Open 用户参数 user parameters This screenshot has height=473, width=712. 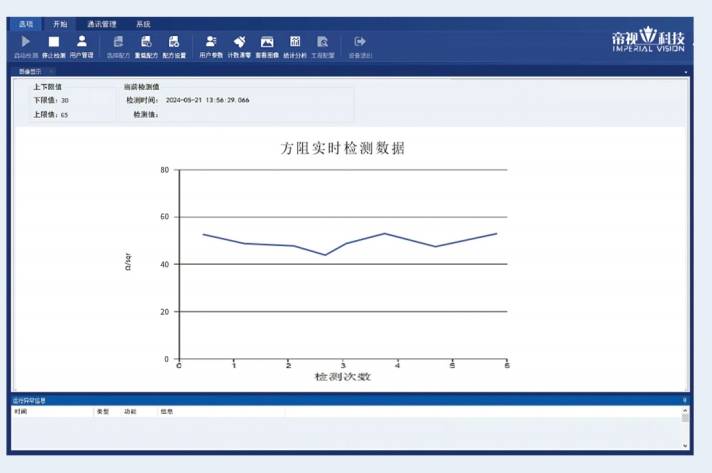tap(211, 46)
